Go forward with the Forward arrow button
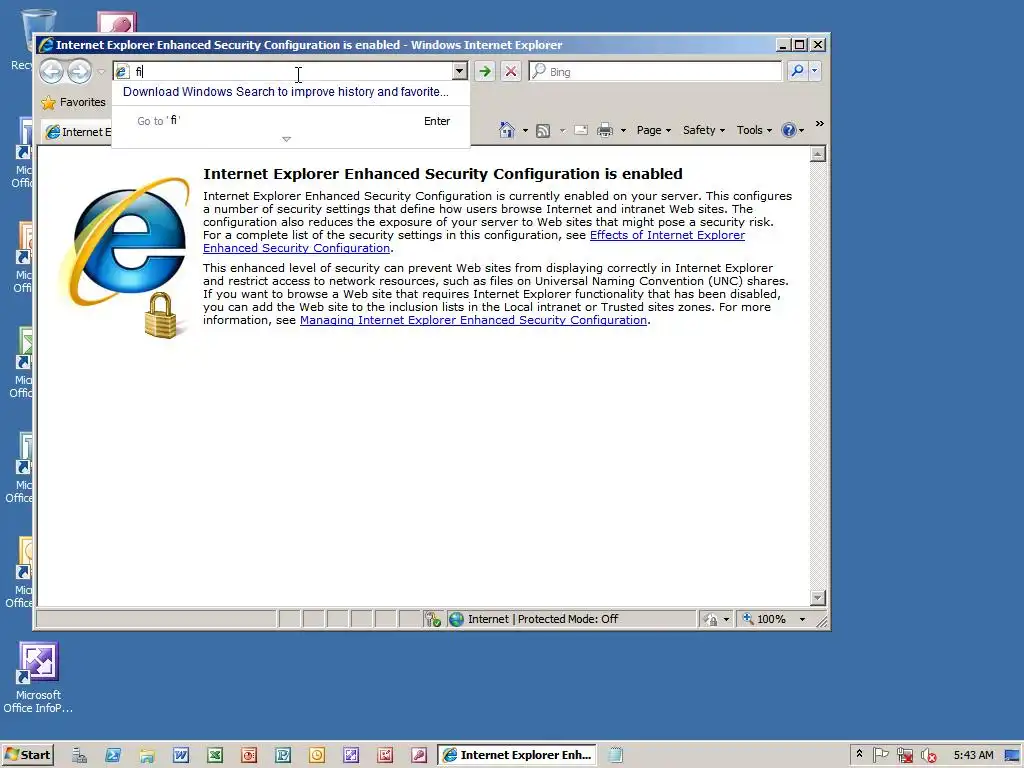1024x768 pixels. tap(80, 71)
